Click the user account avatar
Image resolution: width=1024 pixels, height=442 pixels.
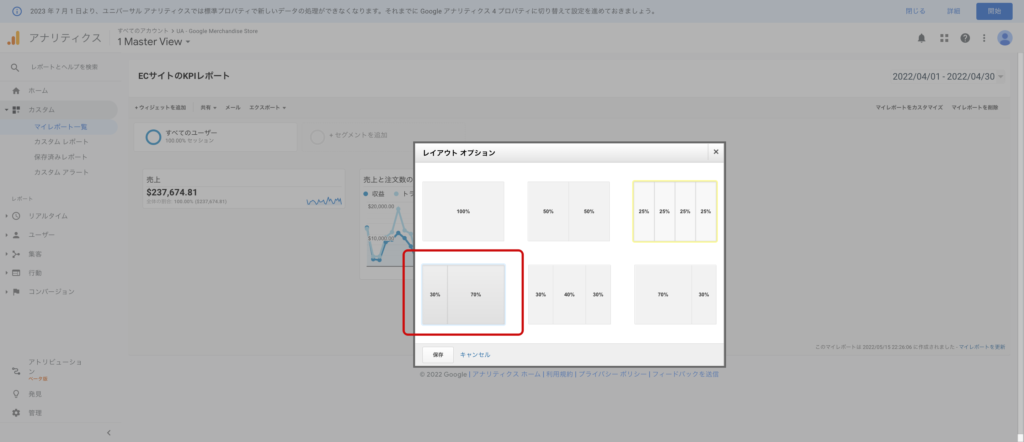coord(1005,38)
